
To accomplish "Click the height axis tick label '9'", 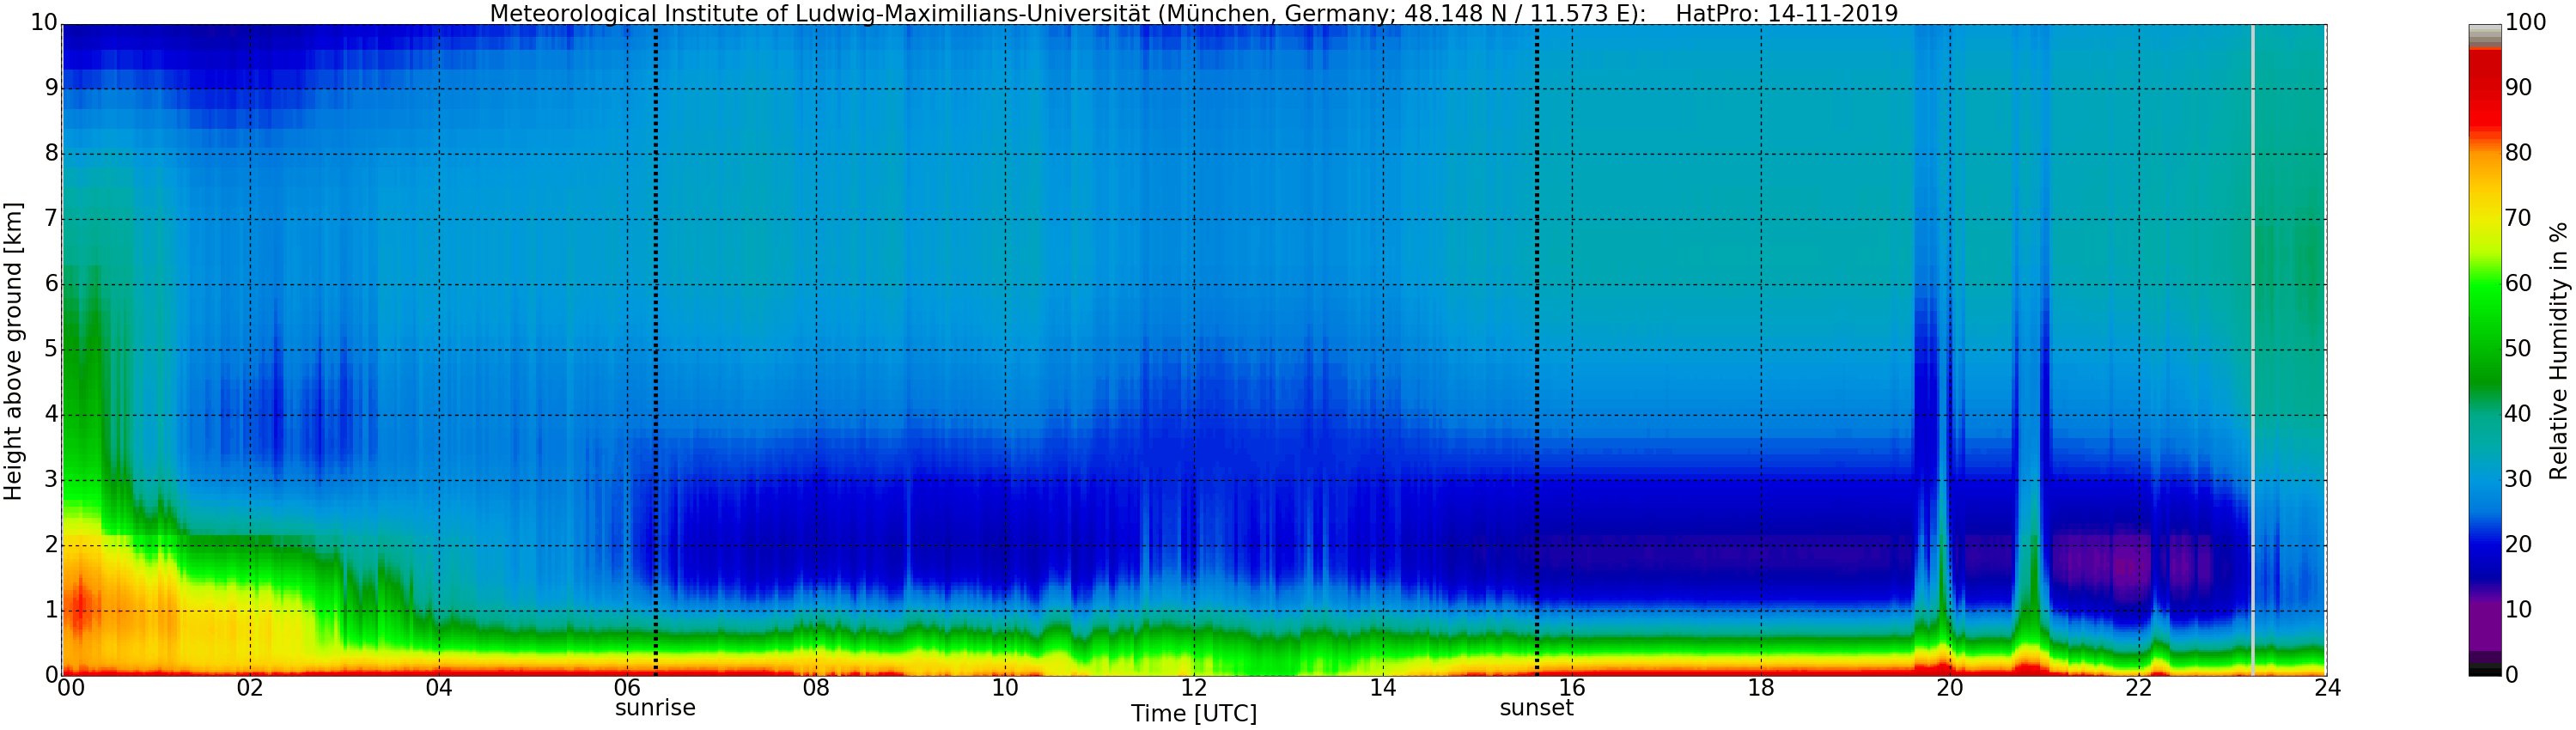I will tap(51, 88).
